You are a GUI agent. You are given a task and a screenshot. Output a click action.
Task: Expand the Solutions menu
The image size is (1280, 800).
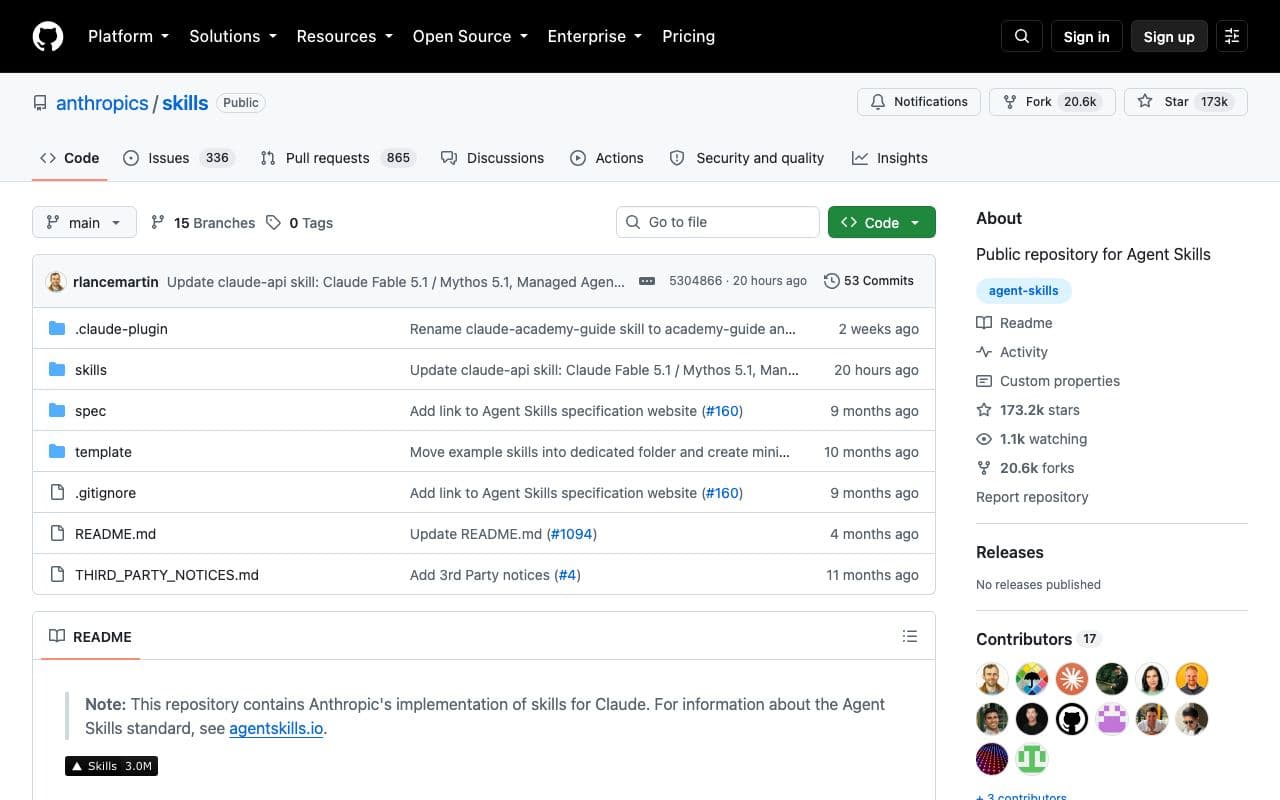coord(232,36)
